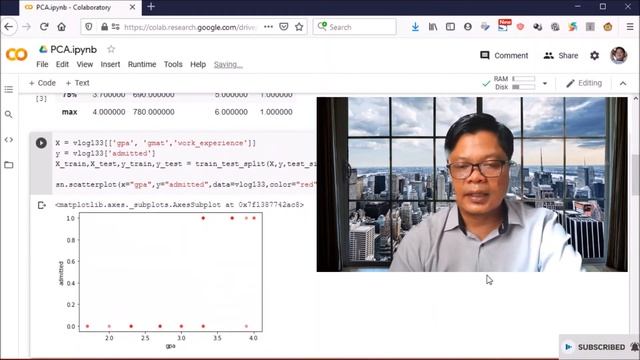
Task: Click the PCA.ipynb notebook title
Action: pos(73,49)
